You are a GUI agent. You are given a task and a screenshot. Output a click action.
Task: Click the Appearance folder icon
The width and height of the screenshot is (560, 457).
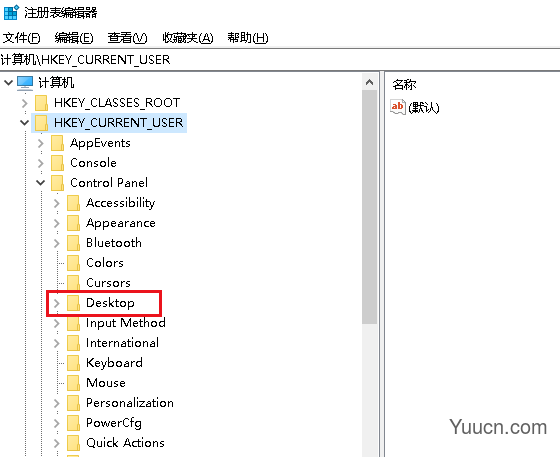coord(74,223)
